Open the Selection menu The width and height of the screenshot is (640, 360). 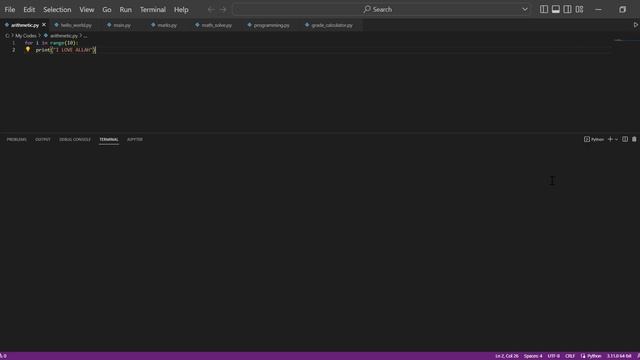point(57,9)
